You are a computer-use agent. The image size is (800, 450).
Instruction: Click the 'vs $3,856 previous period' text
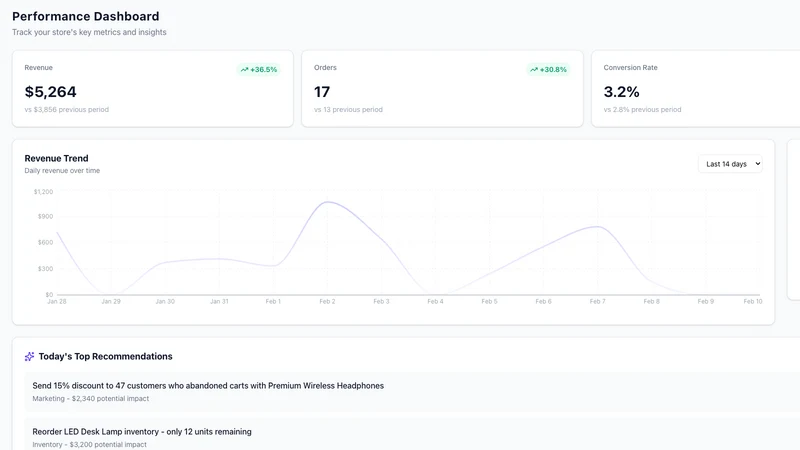(x=67, y=109)
